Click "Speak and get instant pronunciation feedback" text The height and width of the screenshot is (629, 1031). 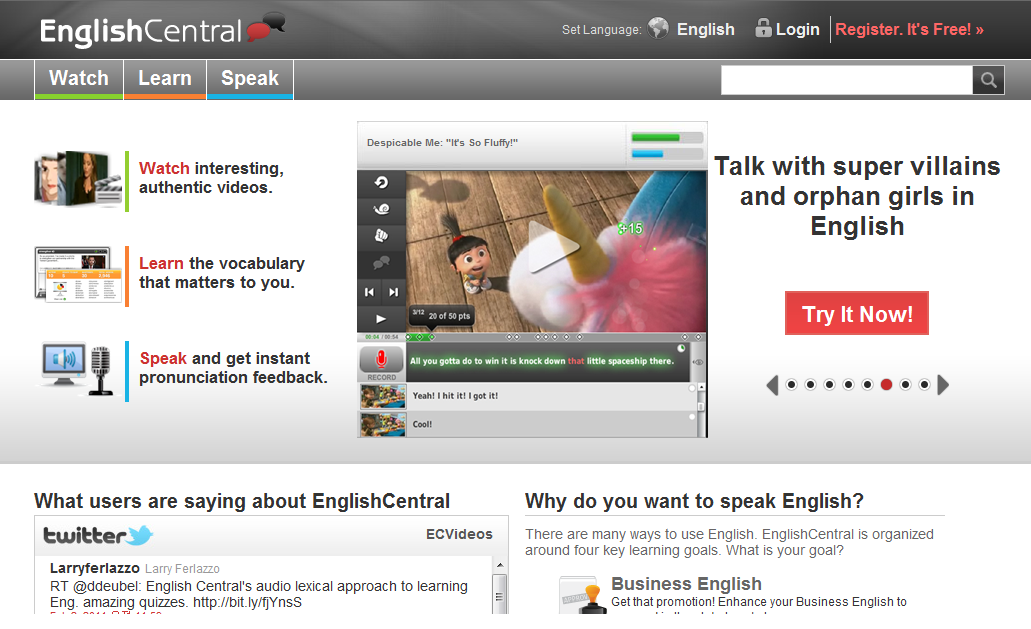click(233, 367)
